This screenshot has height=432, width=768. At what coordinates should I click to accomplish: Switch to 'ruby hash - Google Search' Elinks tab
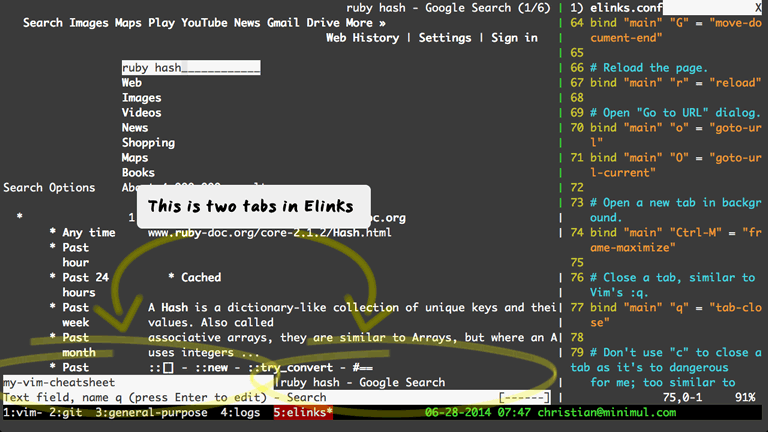click(x=363, y=383)
